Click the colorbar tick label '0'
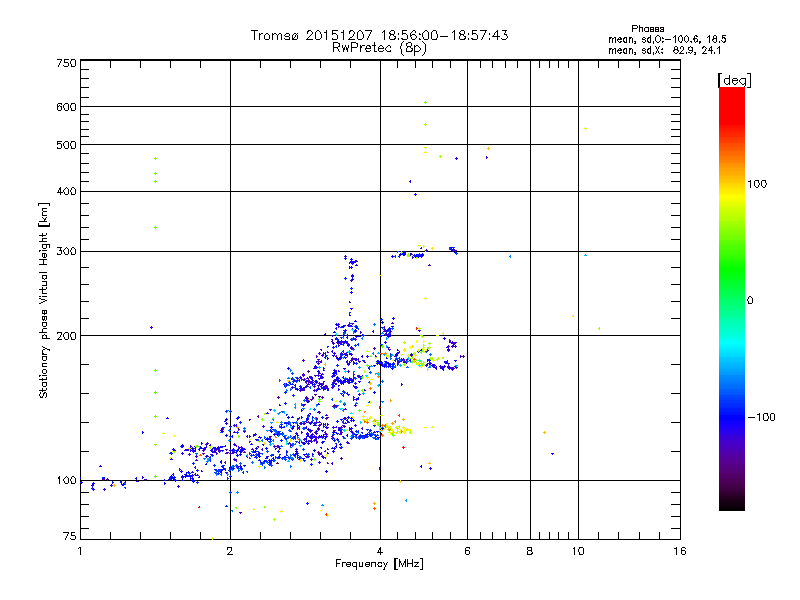Screen dimensions: 800x600 (x=750, y=301)
